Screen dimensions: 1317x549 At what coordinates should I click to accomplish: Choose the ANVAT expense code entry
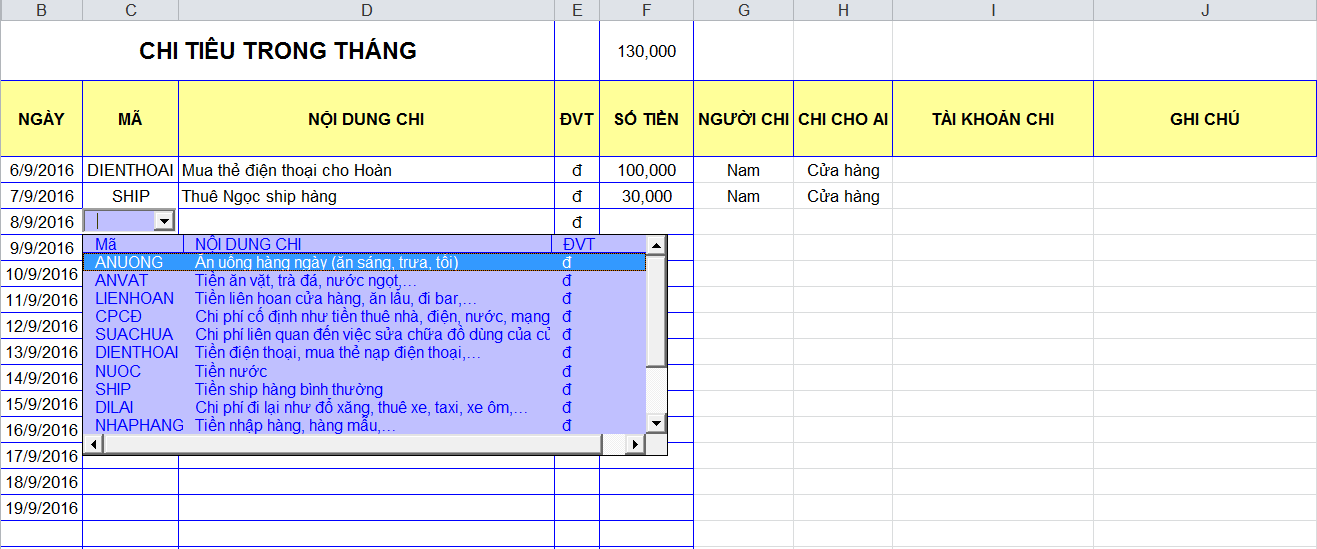click(x=121, y=280)
